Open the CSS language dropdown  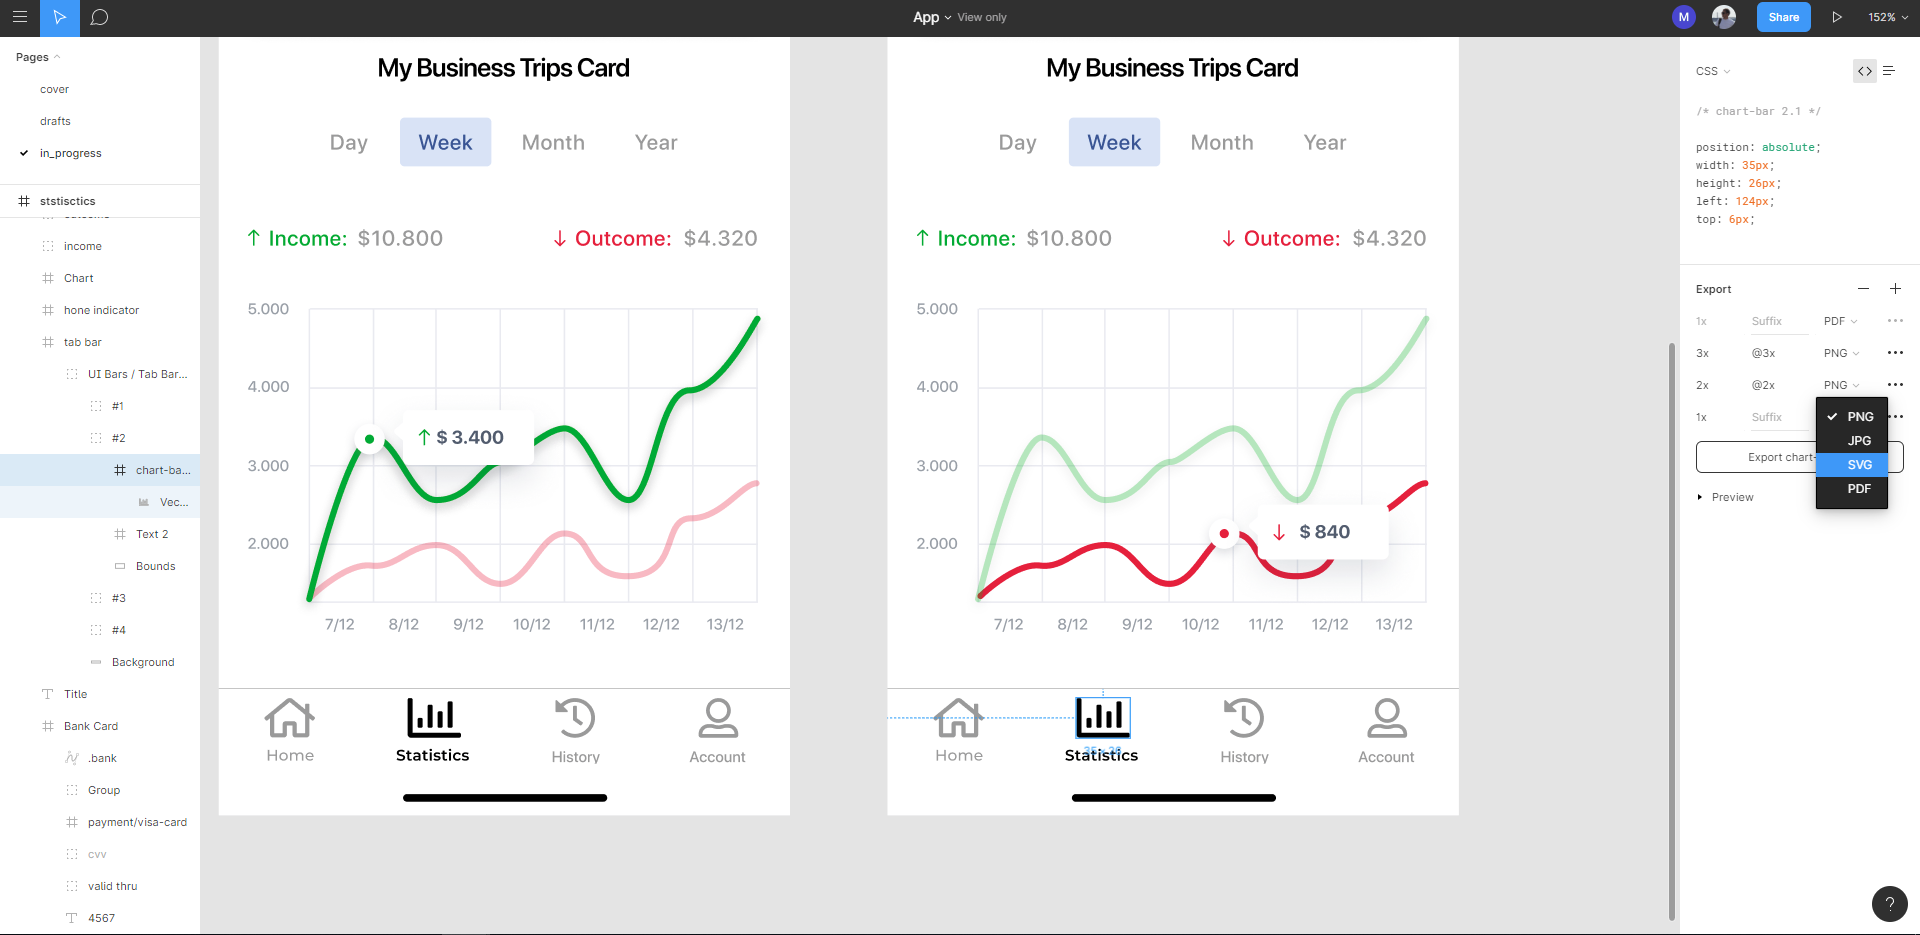tap(1712, 71)
